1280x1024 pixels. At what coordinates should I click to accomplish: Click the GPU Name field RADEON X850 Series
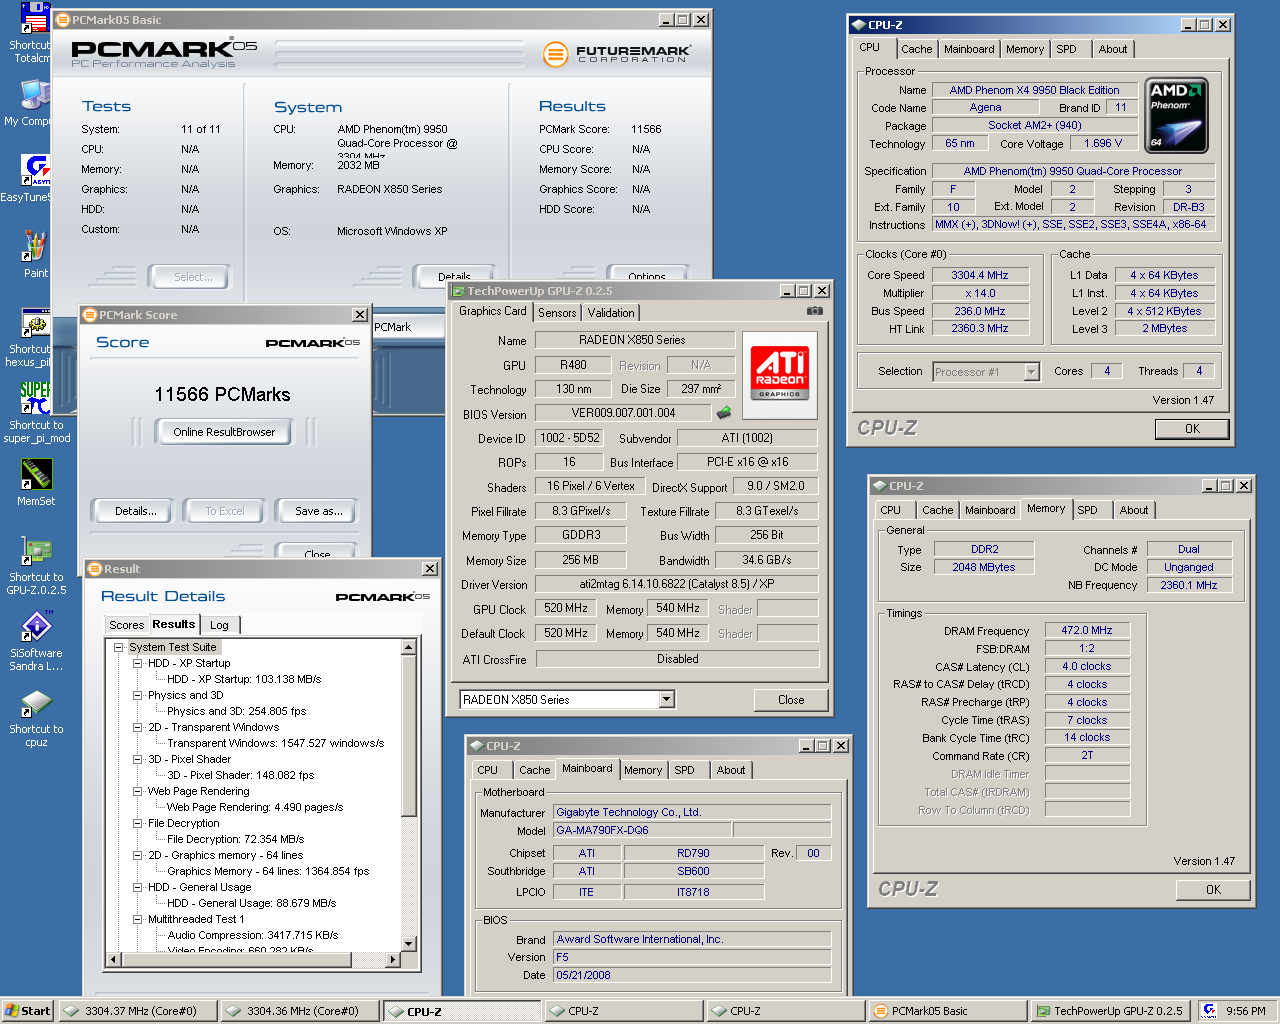634,340
